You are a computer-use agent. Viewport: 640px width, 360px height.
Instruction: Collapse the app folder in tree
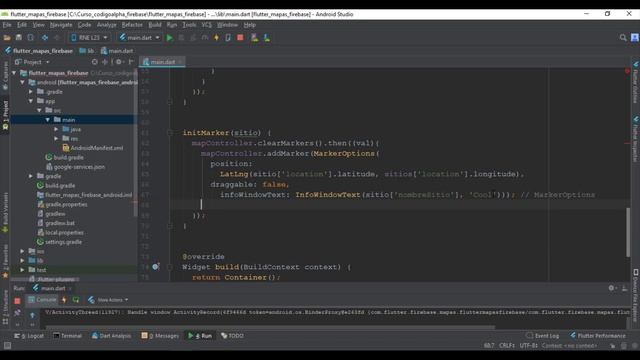coord(31,101)
